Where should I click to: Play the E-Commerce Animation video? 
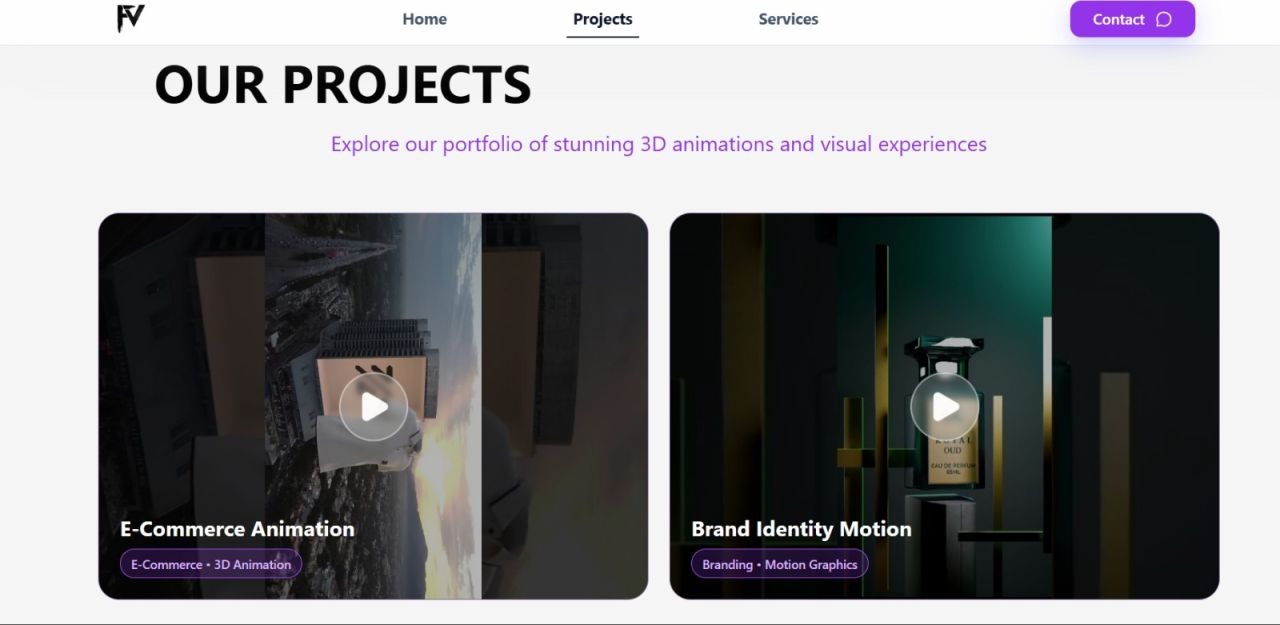tap(373, 406)
